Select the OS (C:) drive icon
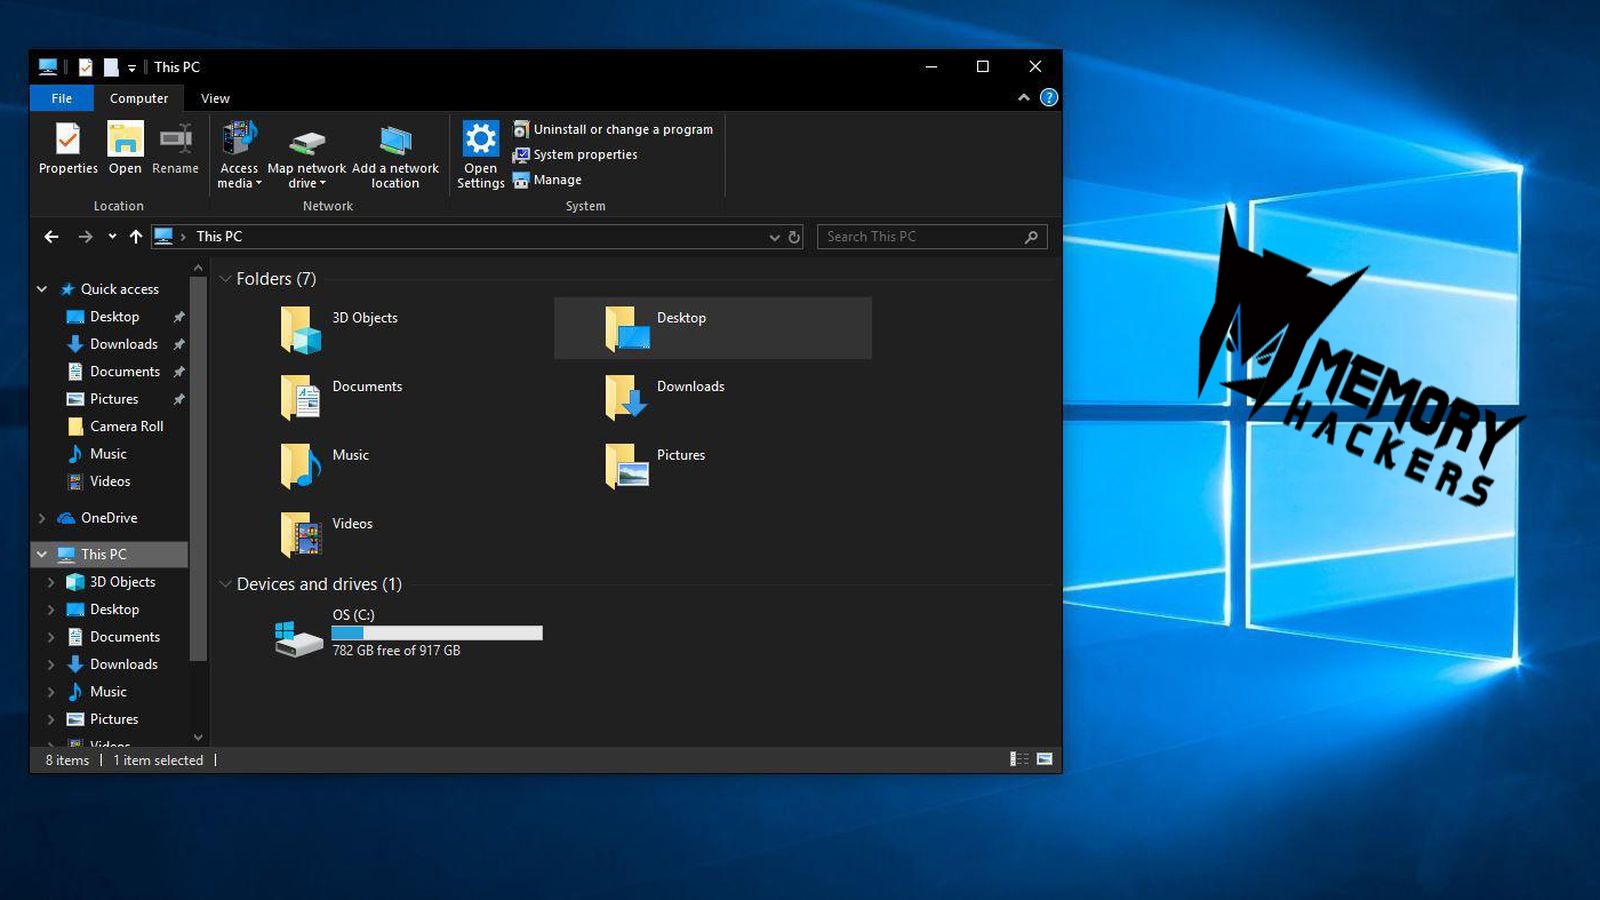This screenshot has height=900, width=1600. [298, 638]
